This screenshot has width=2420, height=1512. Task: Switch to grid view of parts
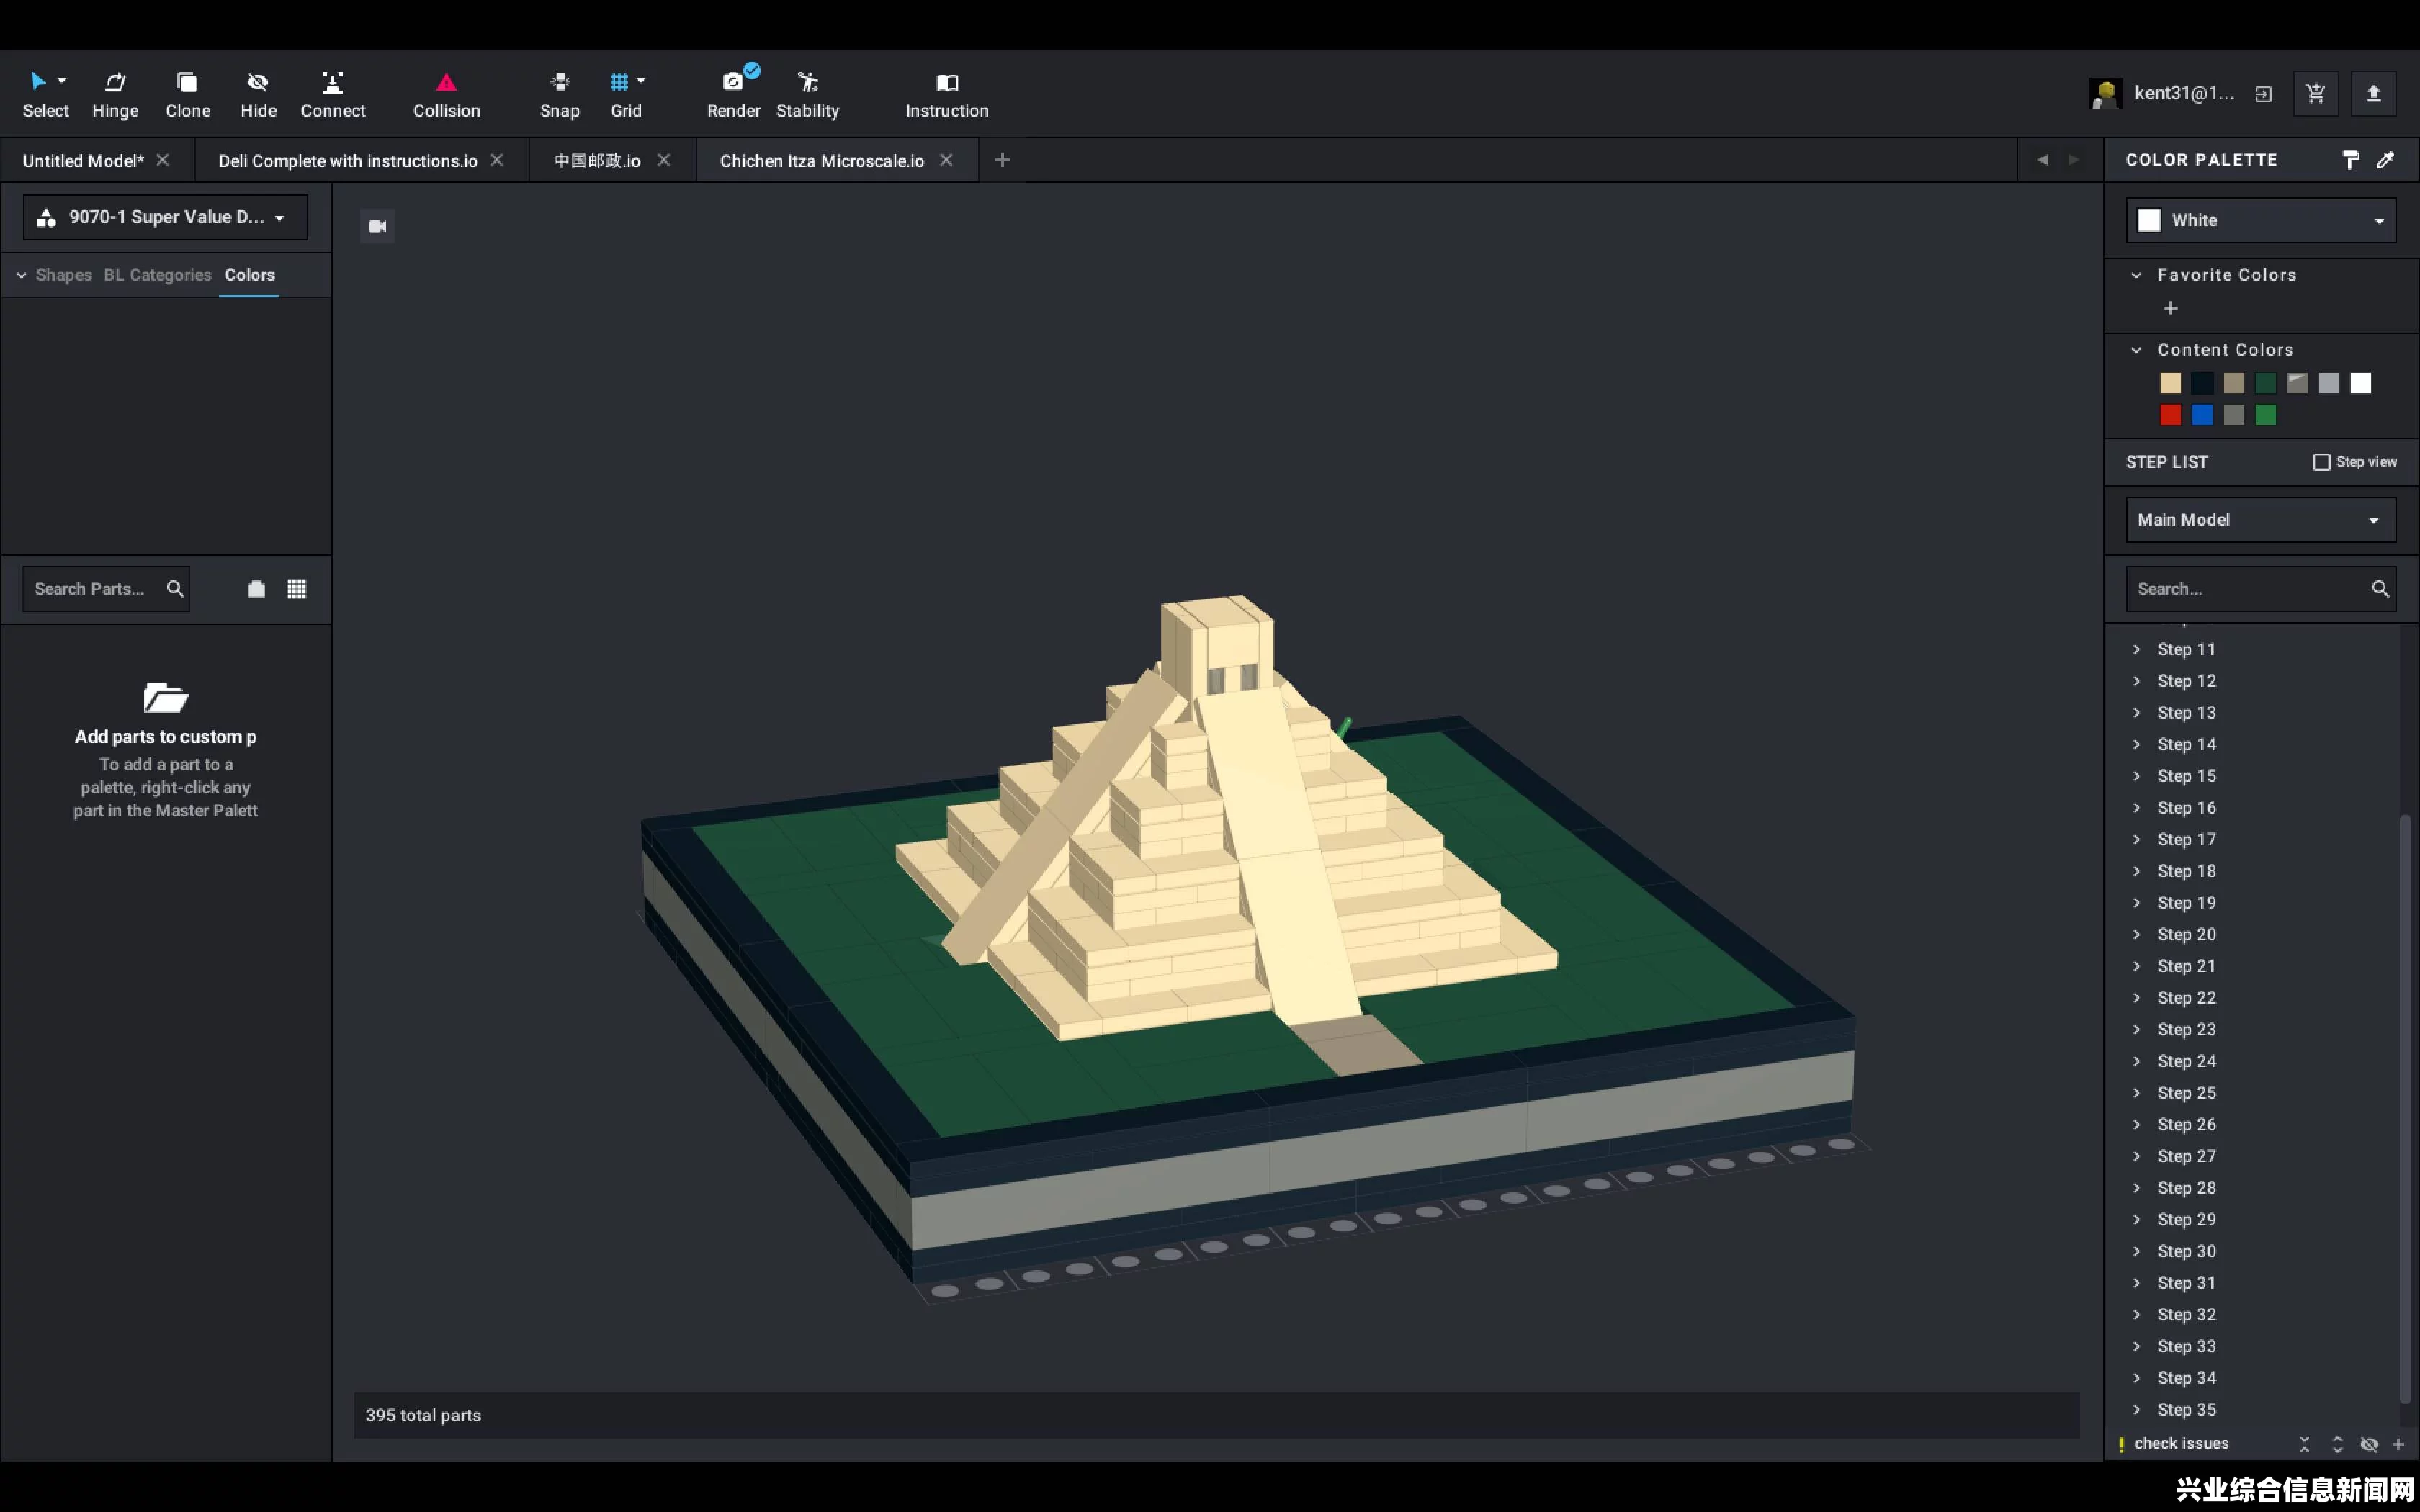[x=296, y=589]
